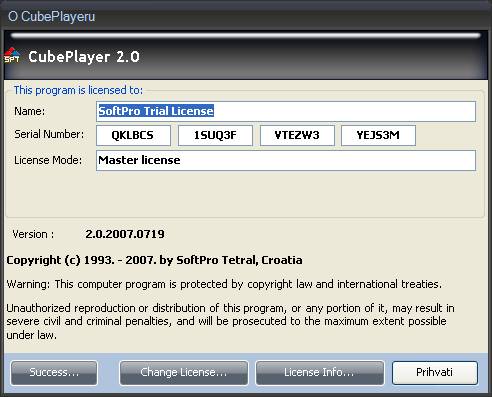This screenshot has height=397, width=492.
Task: Click the CubePlayer 2.0 header title
Action: (84, 57)
